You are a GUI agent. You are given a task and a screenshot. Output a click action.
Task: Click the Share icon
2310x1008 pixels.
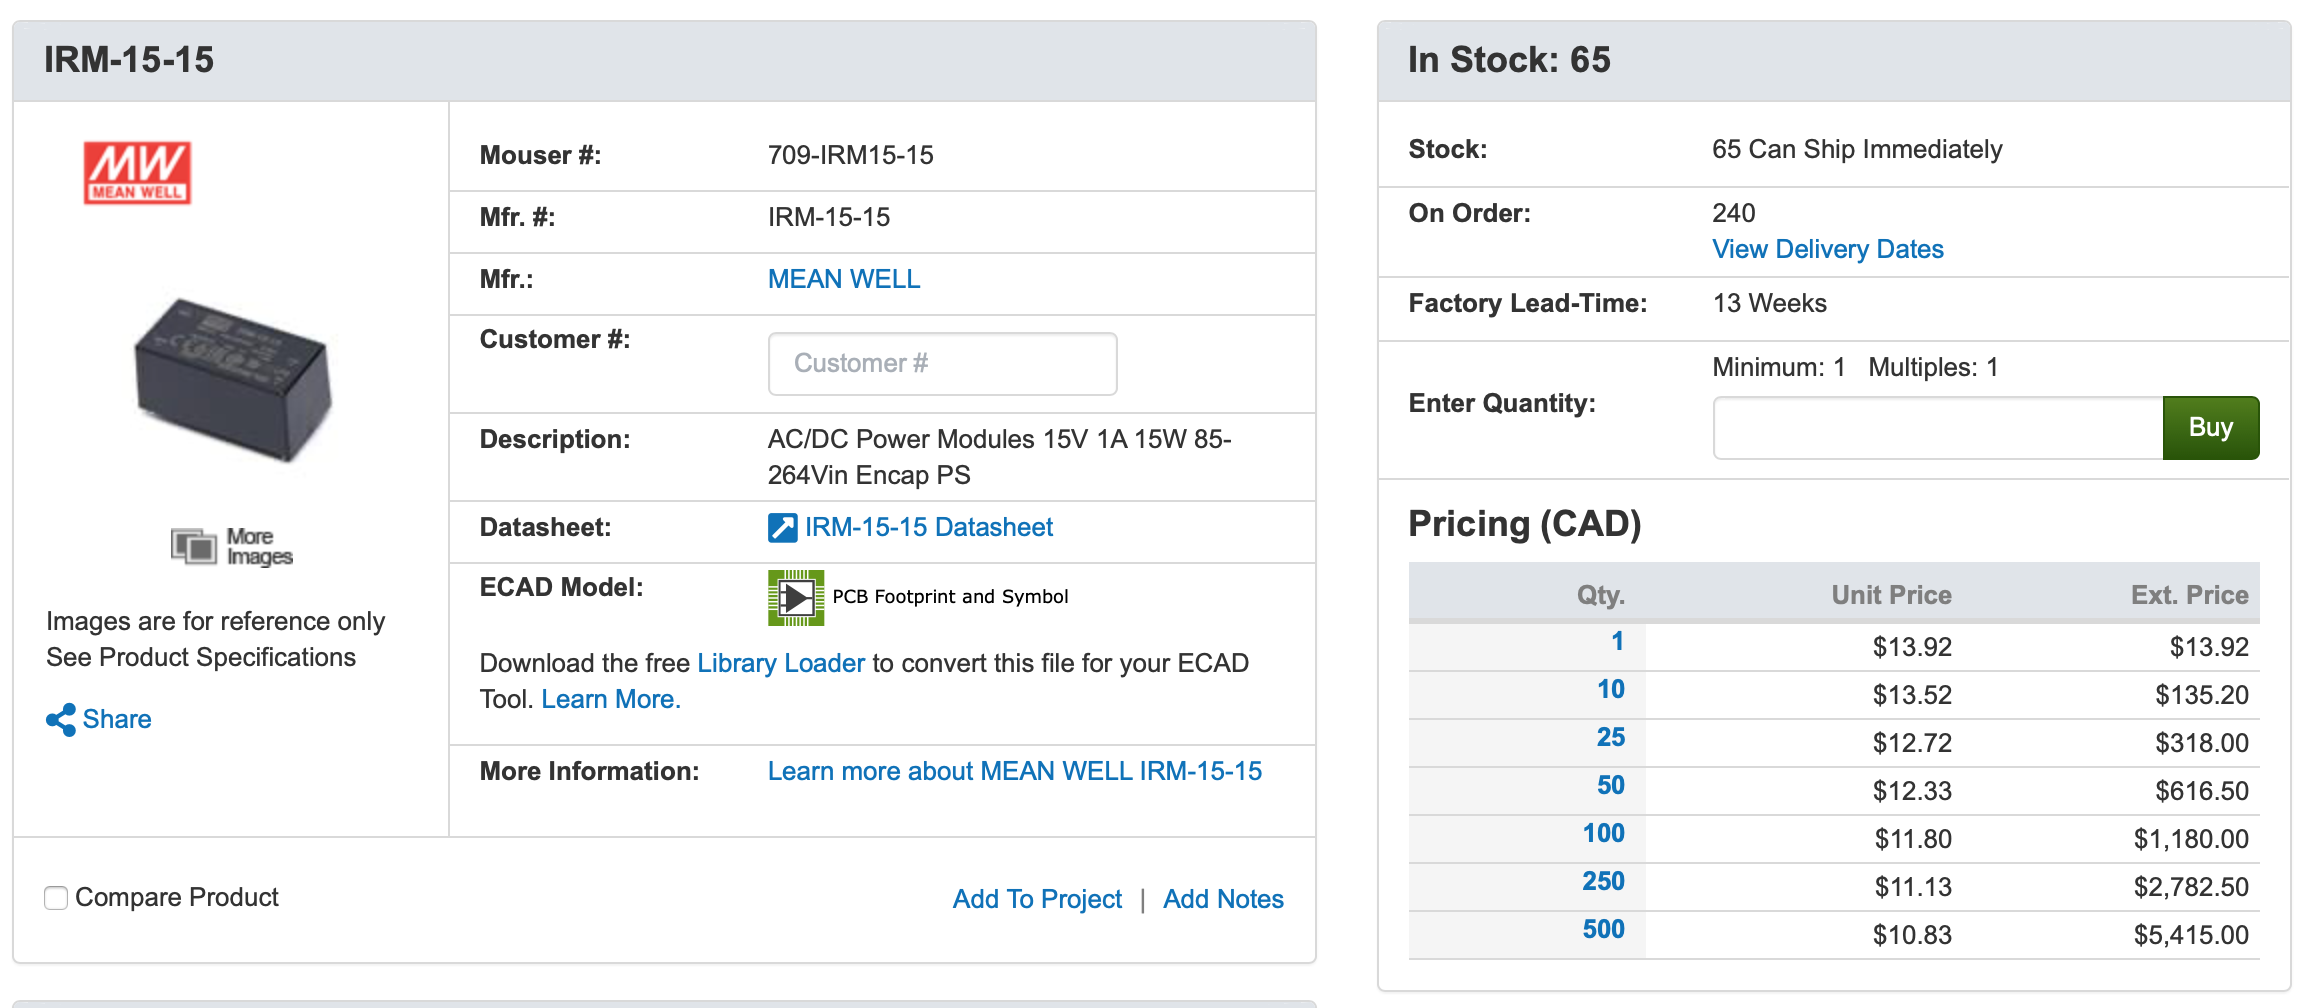pyautogui.click(x=61, y=720)
